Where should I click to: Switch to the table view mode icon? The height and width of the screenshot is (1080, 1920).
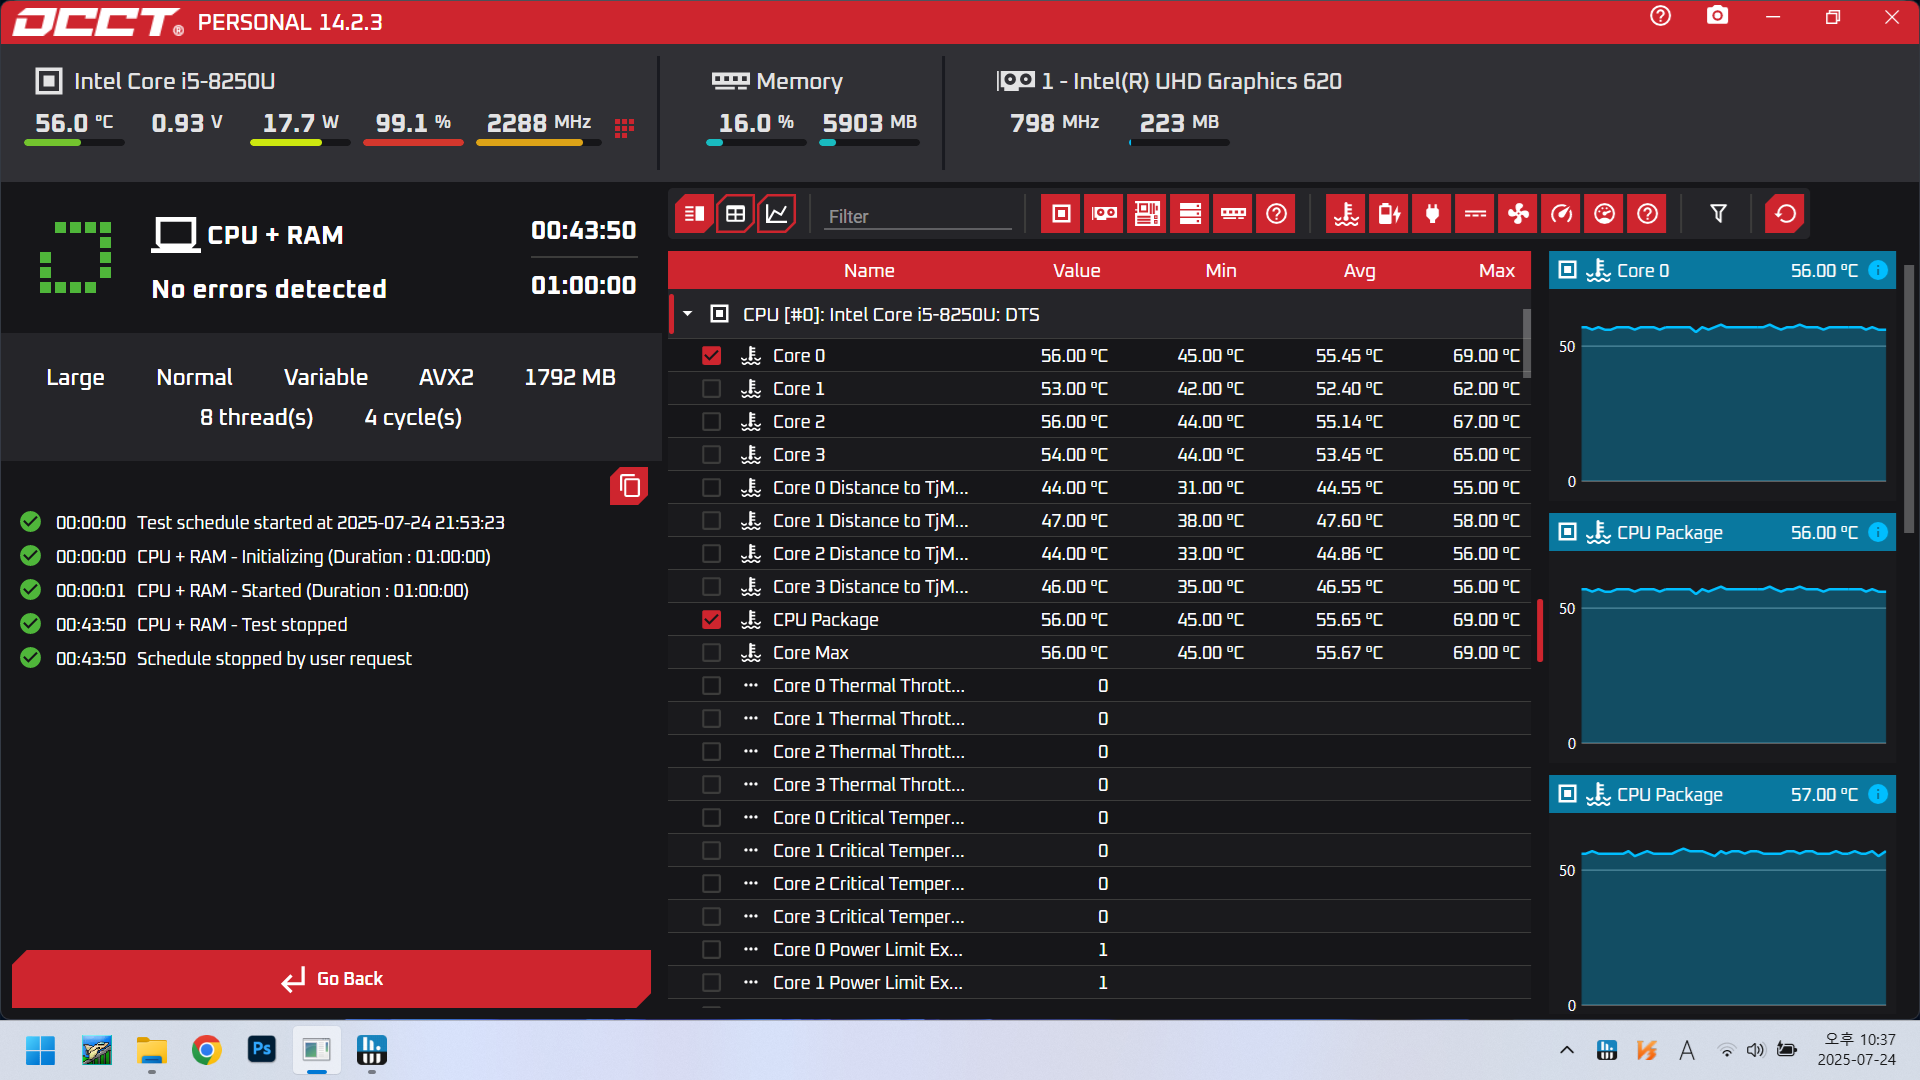[x=735, y=214]
